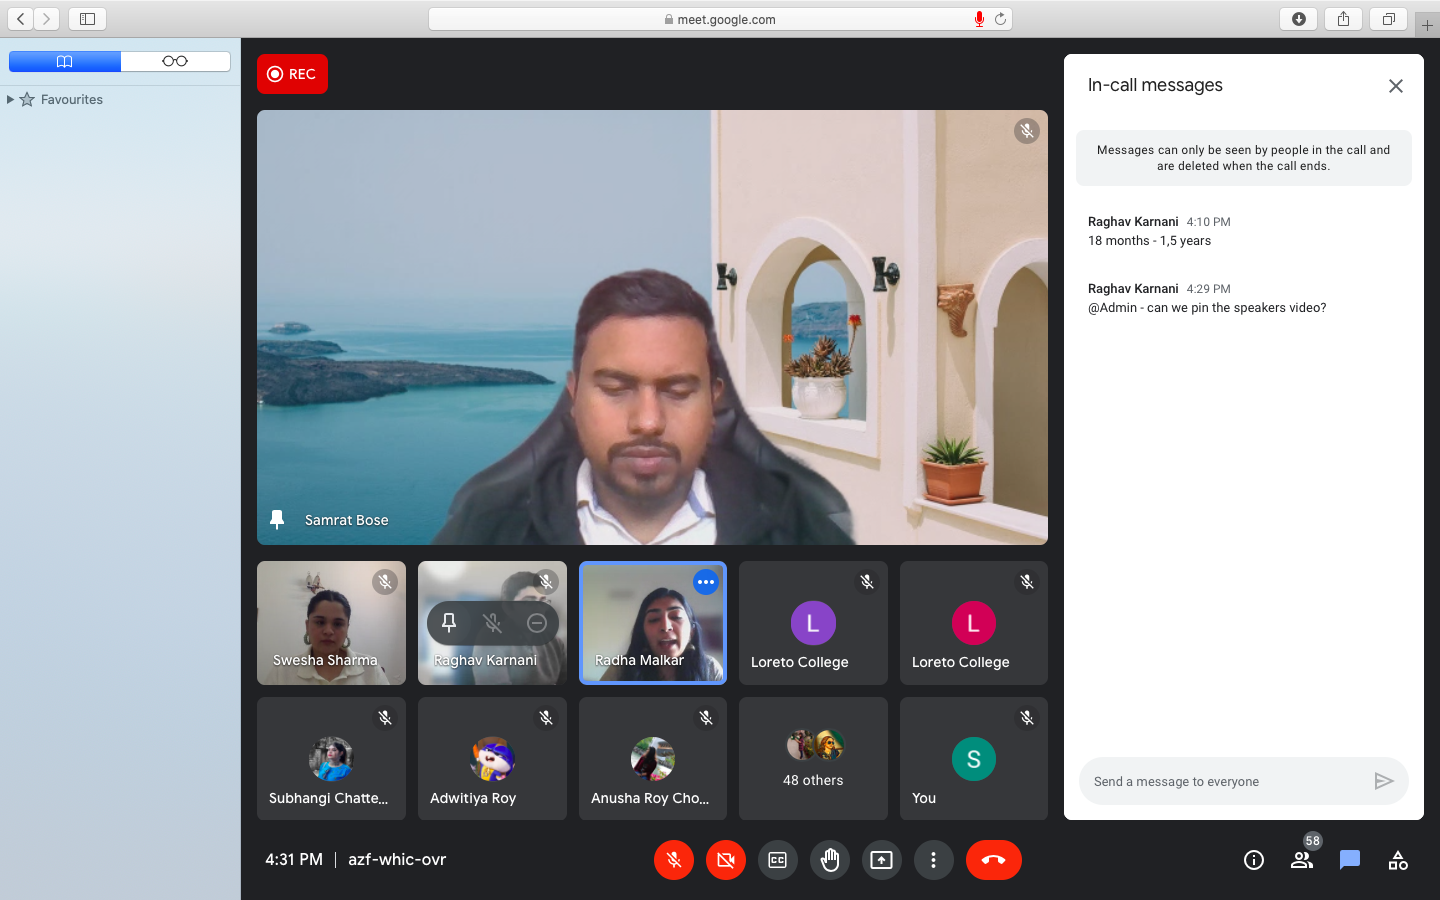The height and width of the screenshot is (900, 1440).
Task: Click the Send a message input field
Action: click(1225, 782)
